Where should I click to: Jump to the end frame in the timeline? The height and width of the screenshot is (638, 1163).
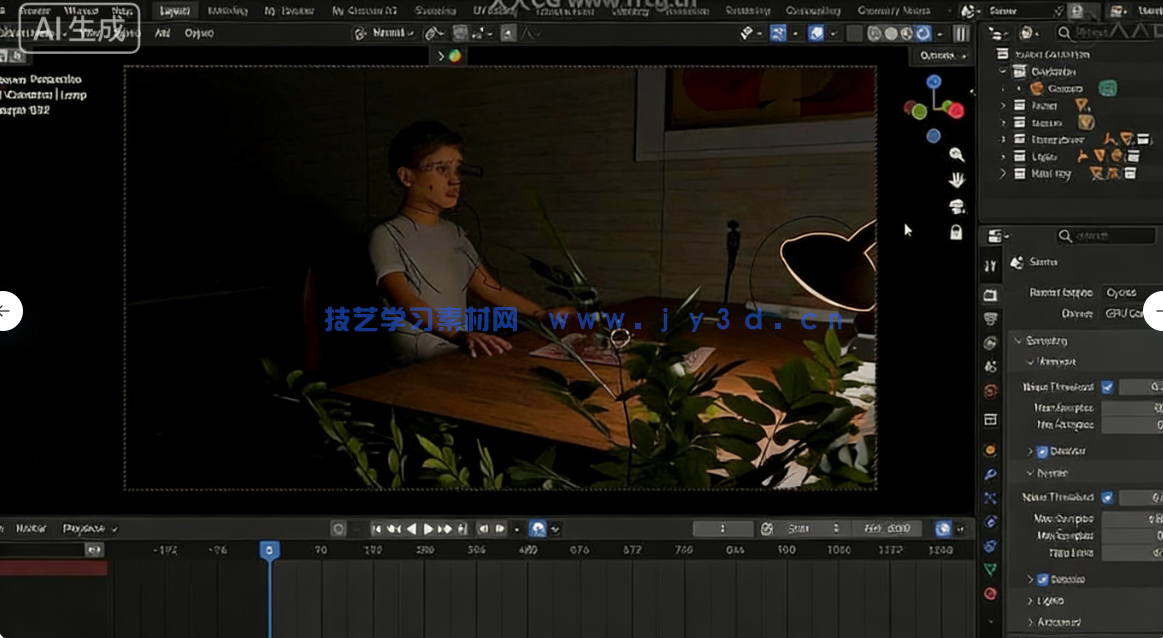(462, 528)
